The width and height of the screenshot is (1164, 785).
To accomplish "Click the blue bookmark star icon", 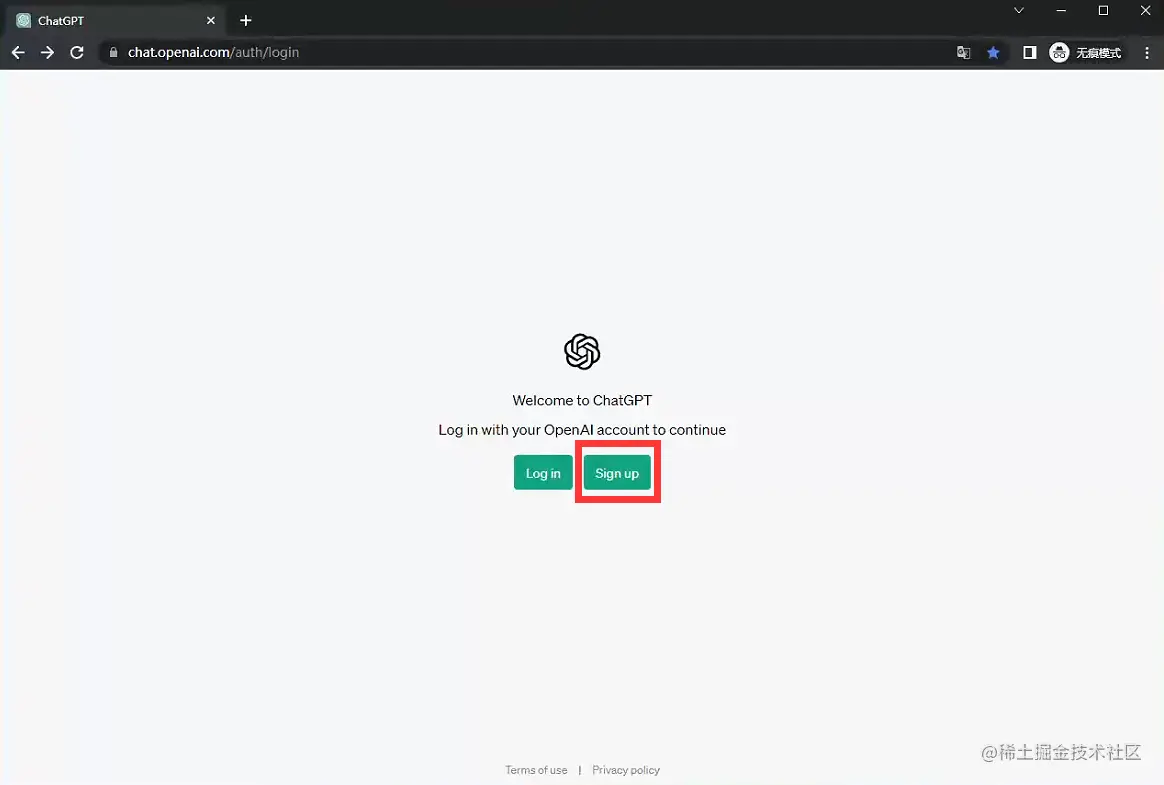I will (x=993, y=53).
